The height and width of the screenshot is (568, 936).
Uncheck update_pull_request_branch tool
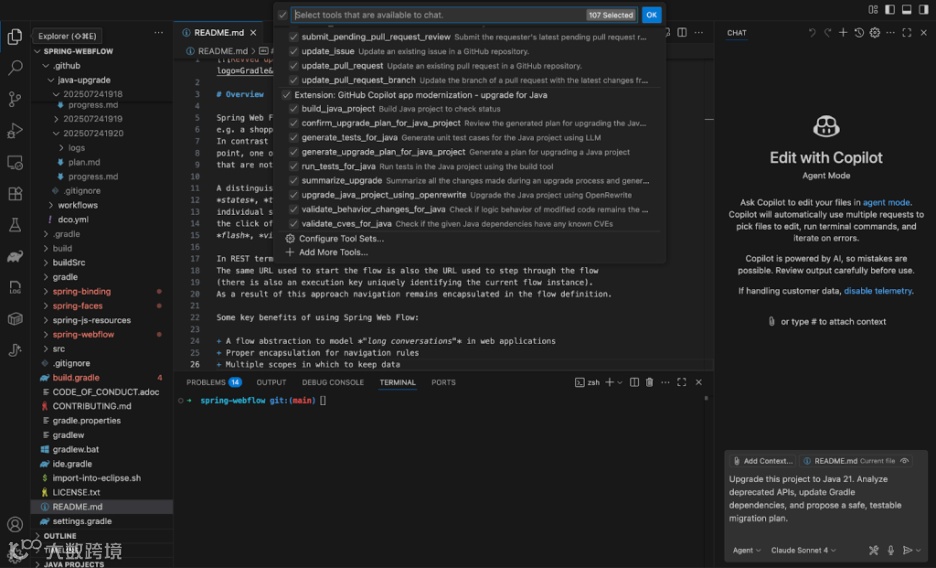[293, 80]
